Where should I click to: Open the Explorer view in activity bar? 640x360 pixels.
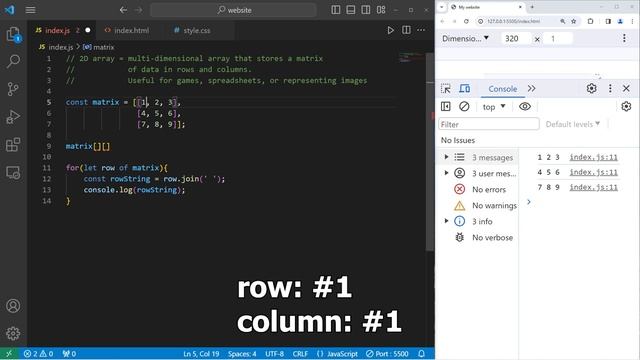(x=13, y=34)
